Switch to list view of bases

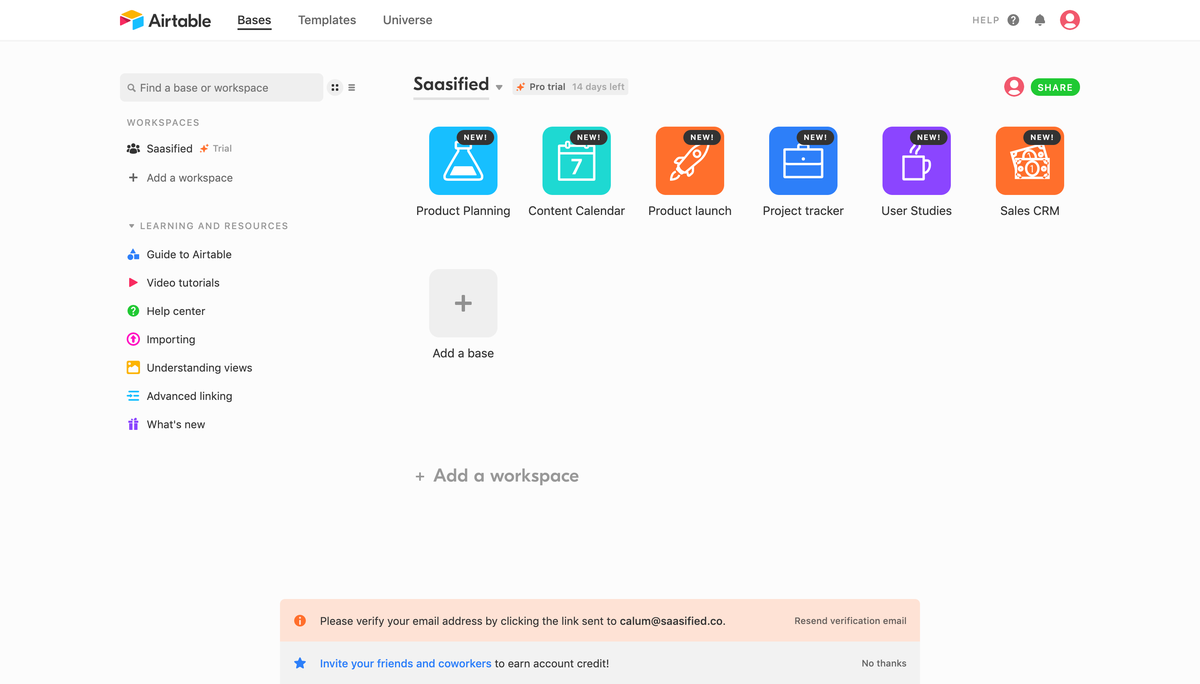[x=352, y=88]
